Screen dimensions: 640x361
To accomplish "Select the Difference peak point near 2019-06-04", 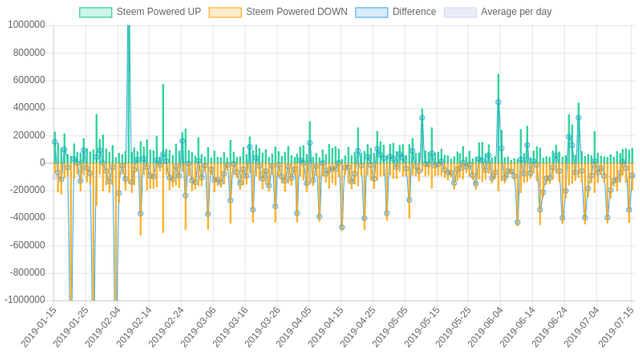I will 498,103.
